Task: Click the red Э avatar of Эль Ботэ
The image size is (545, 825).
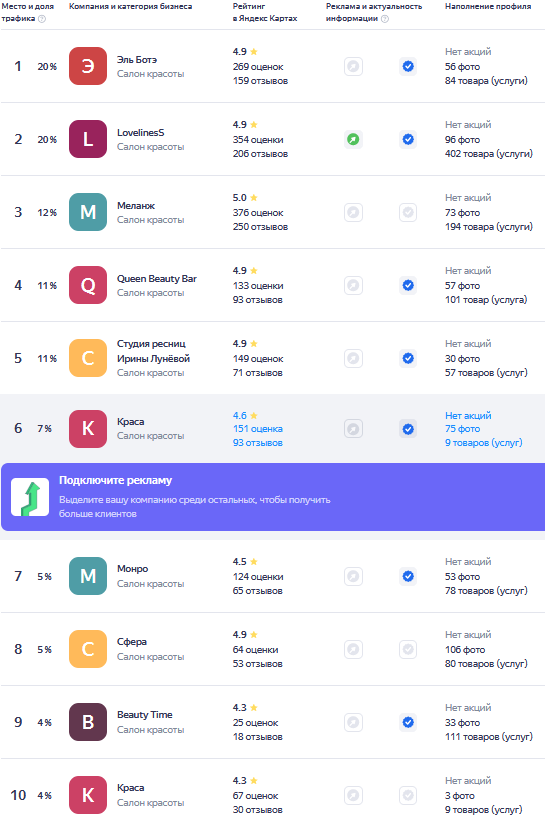Action: tap(88, 66)
